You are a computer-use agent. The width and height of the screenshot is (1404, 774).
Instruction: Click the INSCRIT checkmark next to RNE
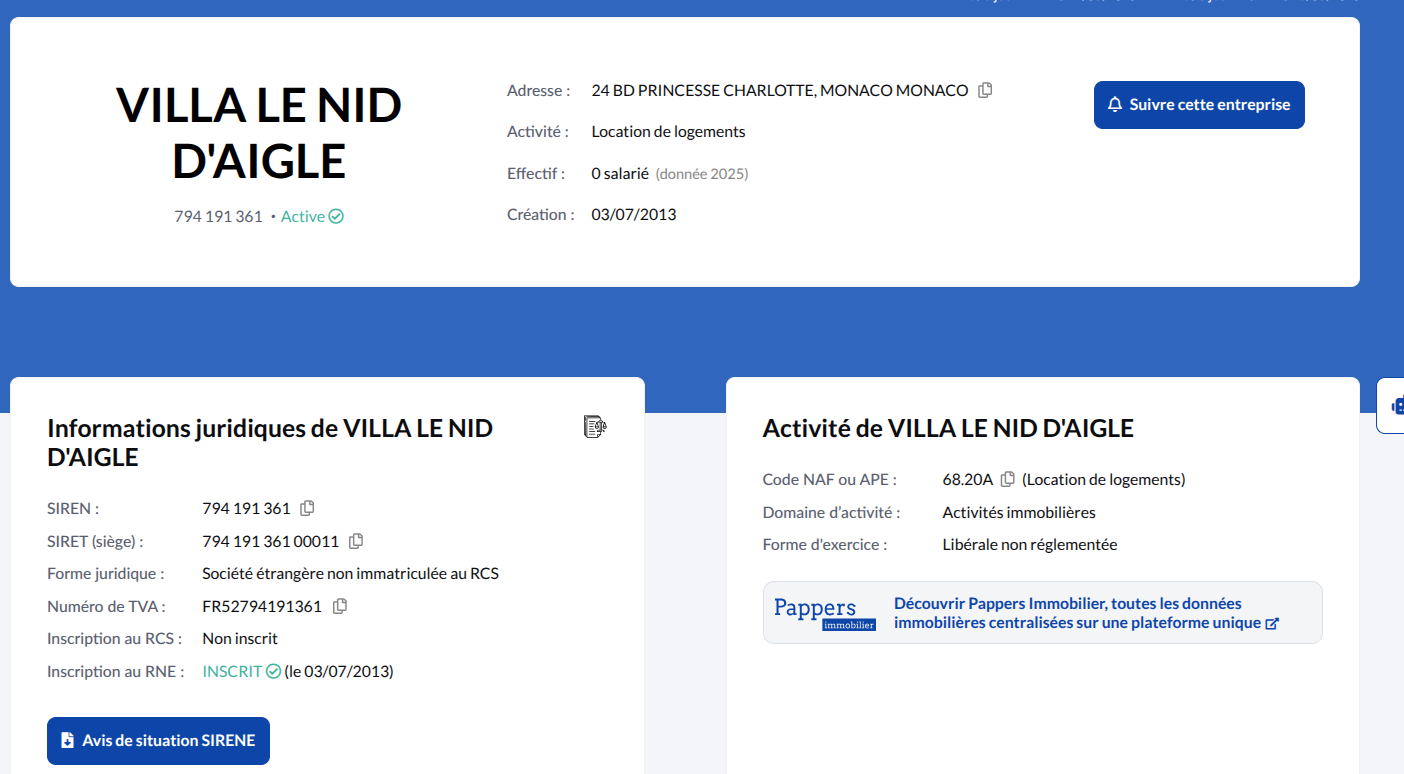273,671
